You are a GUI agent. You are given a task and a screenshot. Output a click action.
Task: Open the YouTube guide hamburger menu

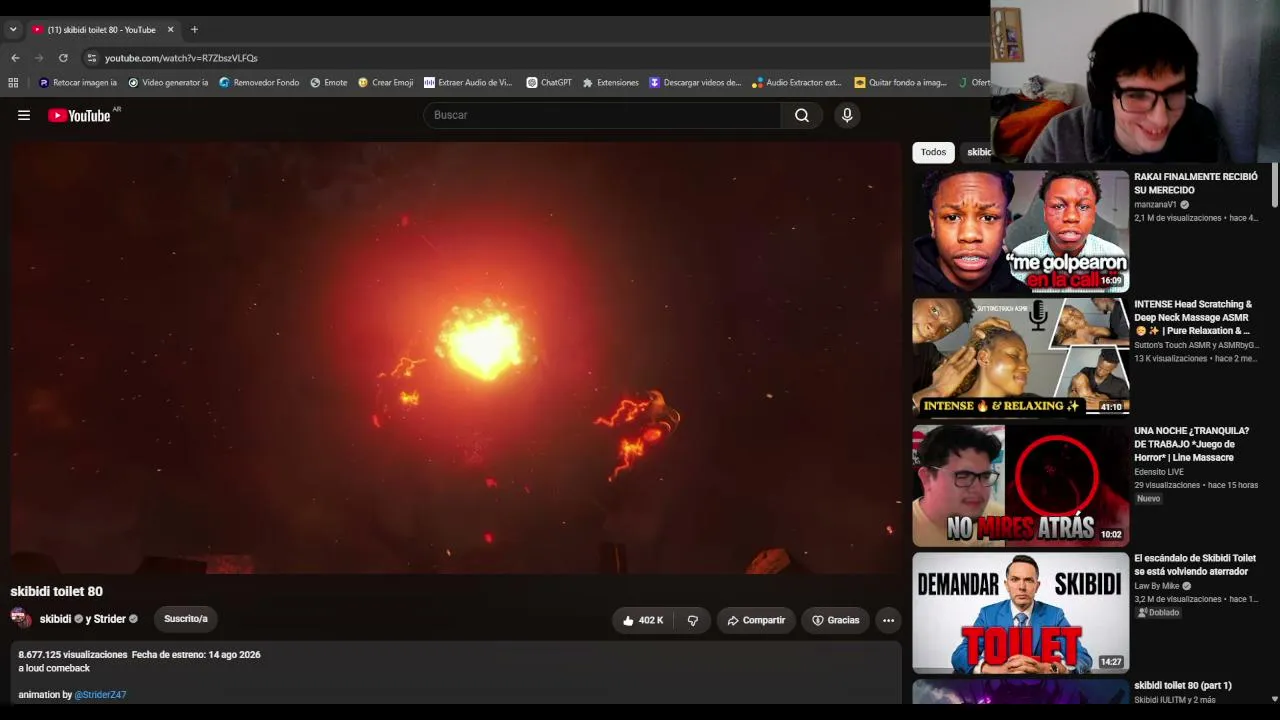pyautogui.click(x=24, y=115)
